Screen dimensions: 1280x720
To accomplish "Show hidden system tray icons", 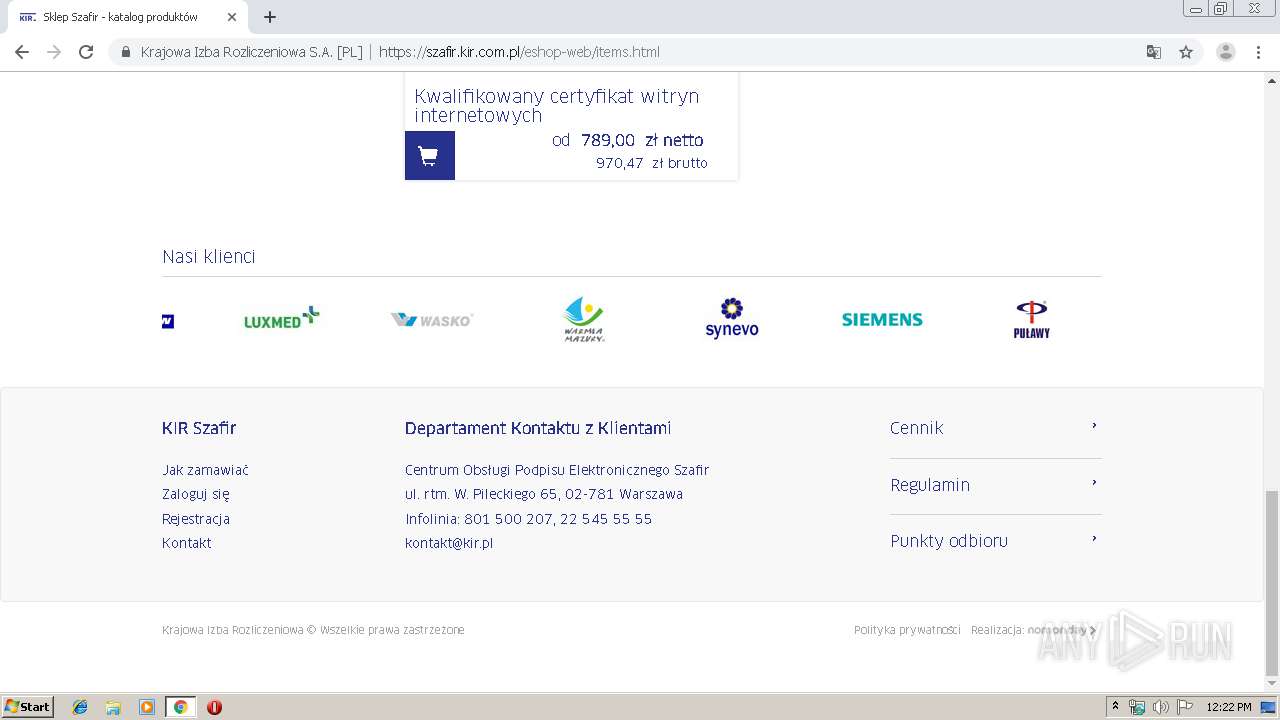I will [x=1115, y=707].
